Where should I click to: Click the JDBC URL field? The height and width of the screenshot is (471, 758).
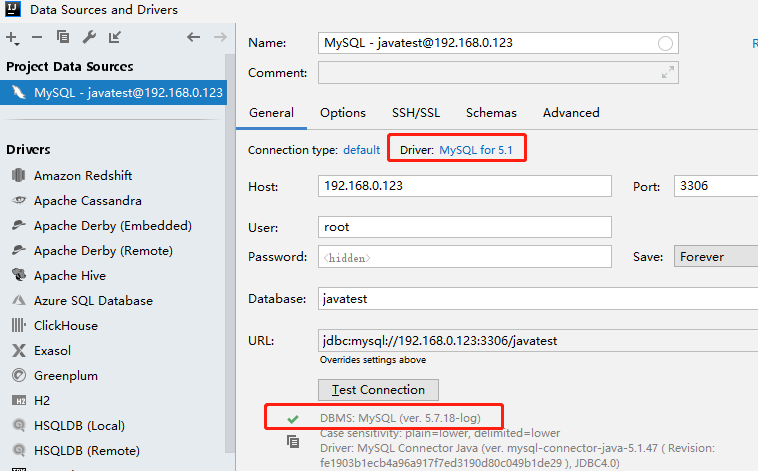(538, 340)
